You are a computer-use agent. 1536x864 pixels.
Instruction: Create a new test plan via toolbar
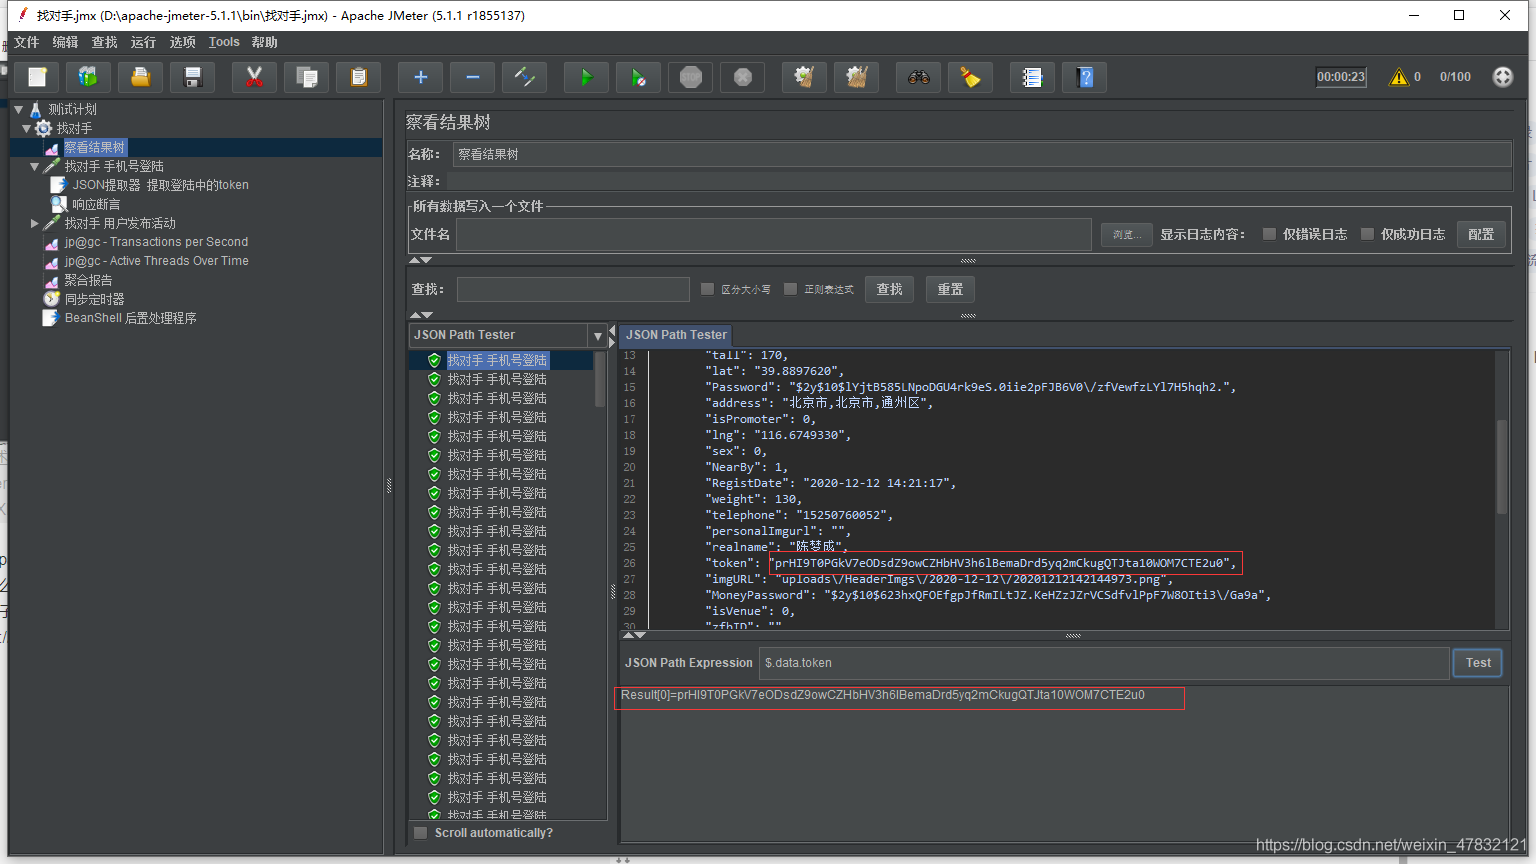(x=37, y=77)
